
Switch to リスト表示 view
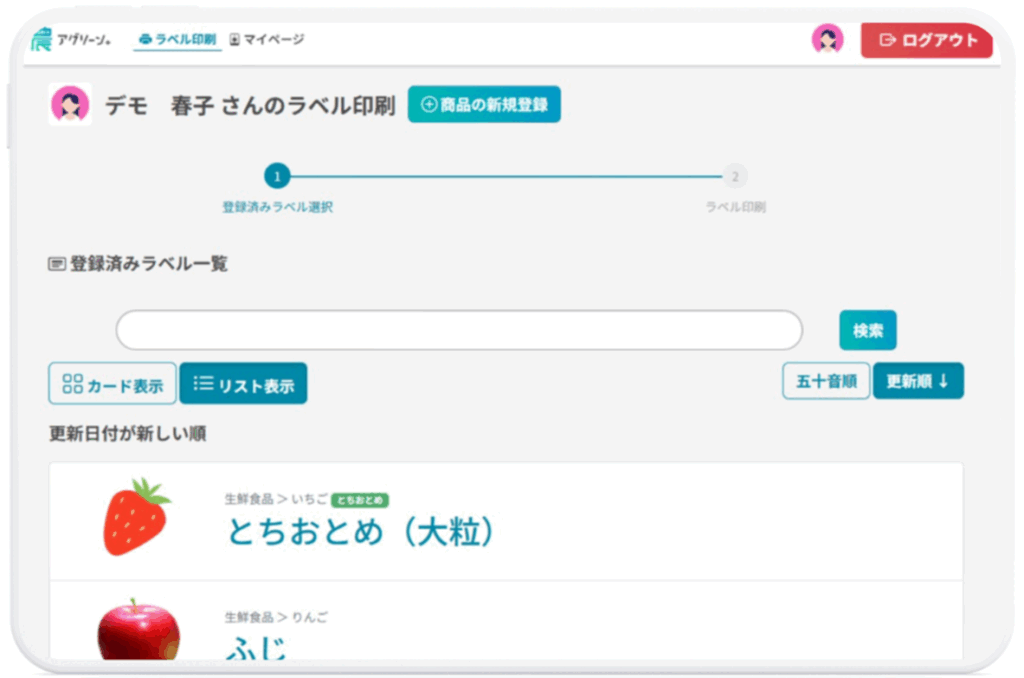pyautogui.click(x=243, y=384)
